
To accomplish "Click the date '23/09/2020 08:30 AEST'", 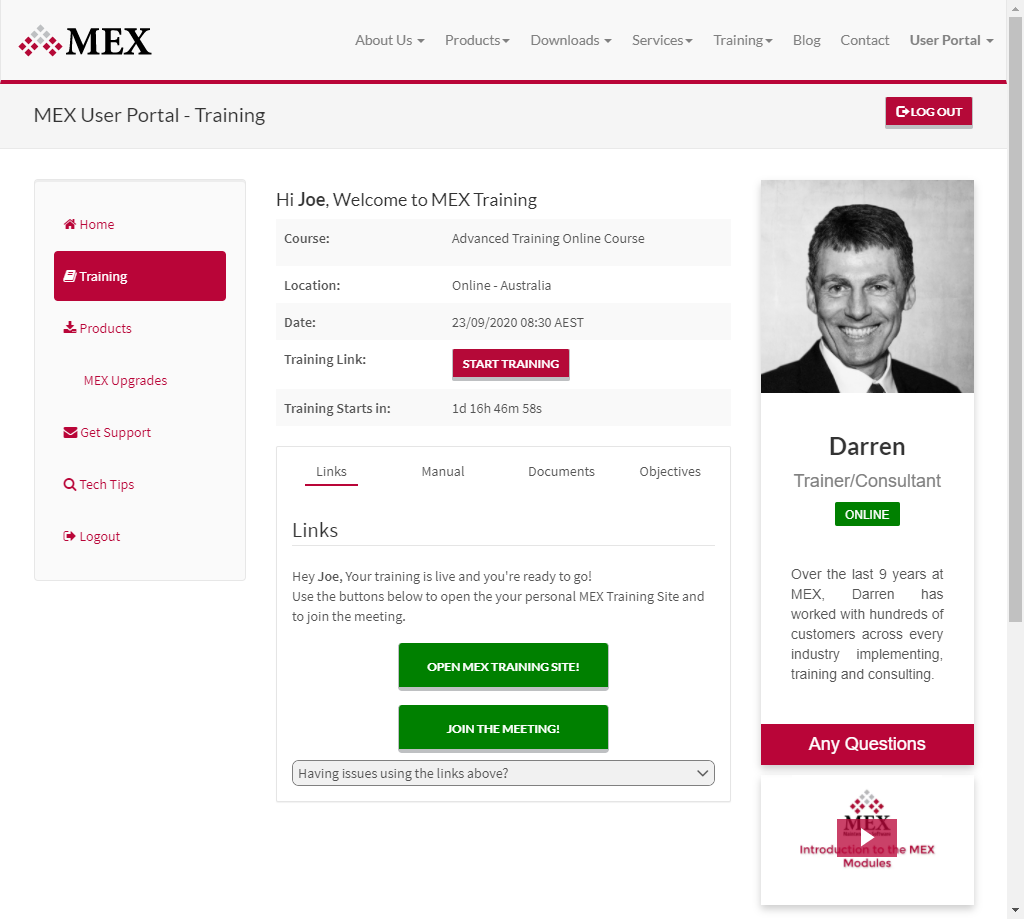I will click(518, 323).
